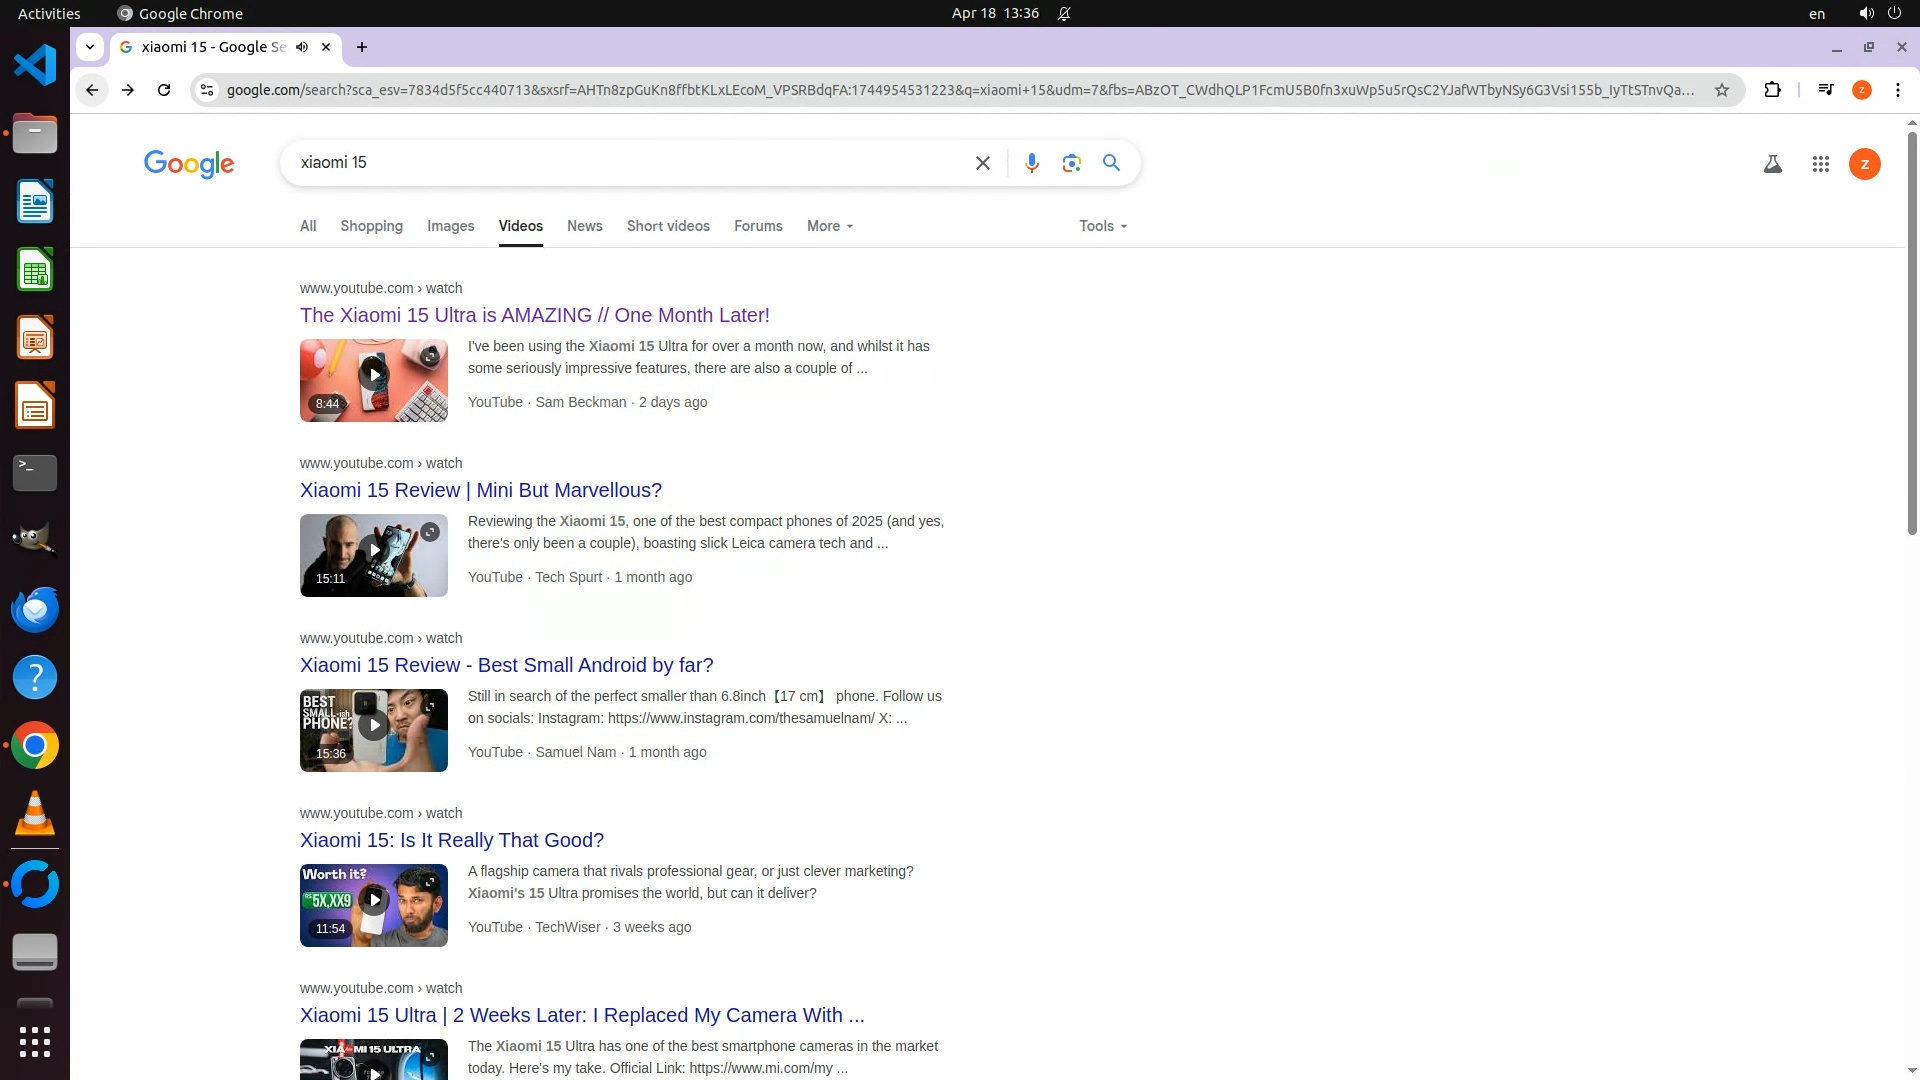Click the magnifier search button
Viewport: 1920px width, 1080px height.
[x=1111, y=163]
